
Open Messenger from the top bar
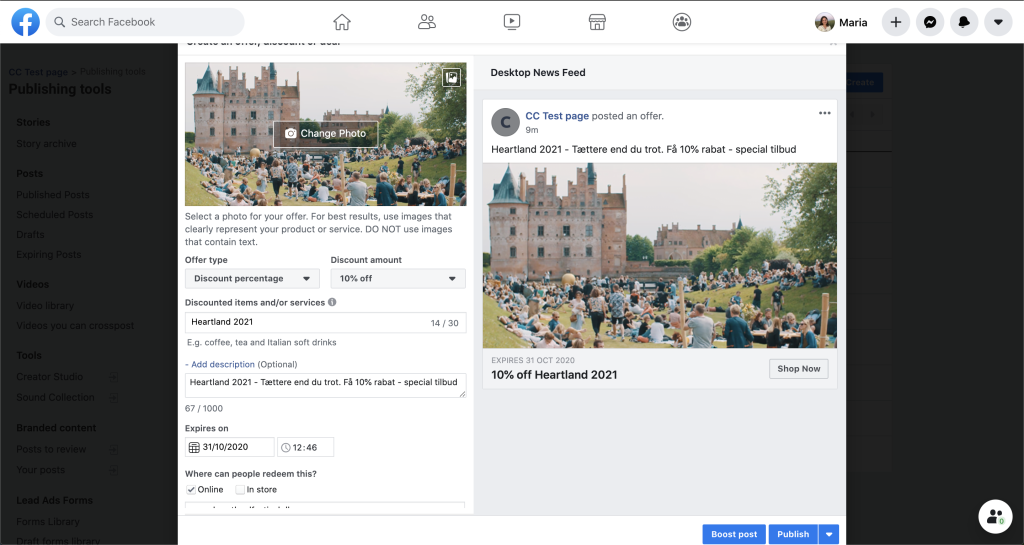(930, 22)
